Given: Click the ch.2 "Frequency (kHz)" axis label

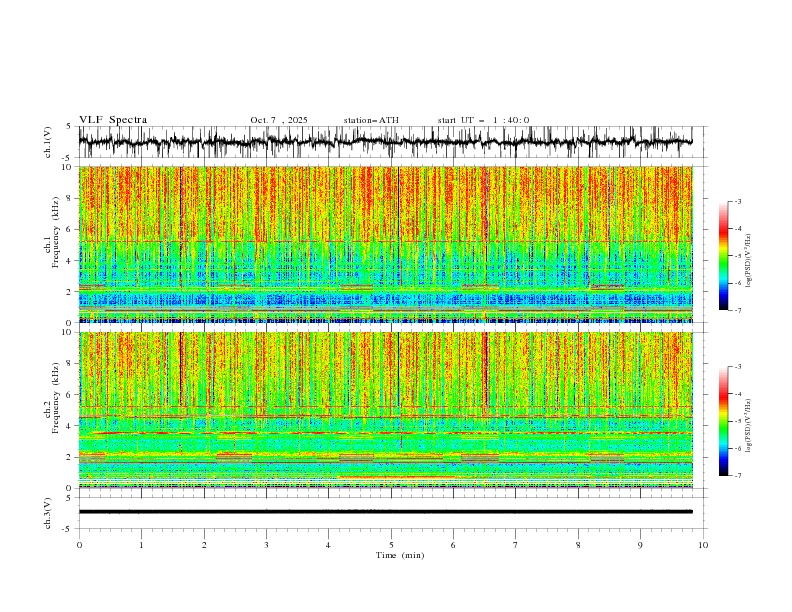Looking at the screenshot, I should (56, 398).
